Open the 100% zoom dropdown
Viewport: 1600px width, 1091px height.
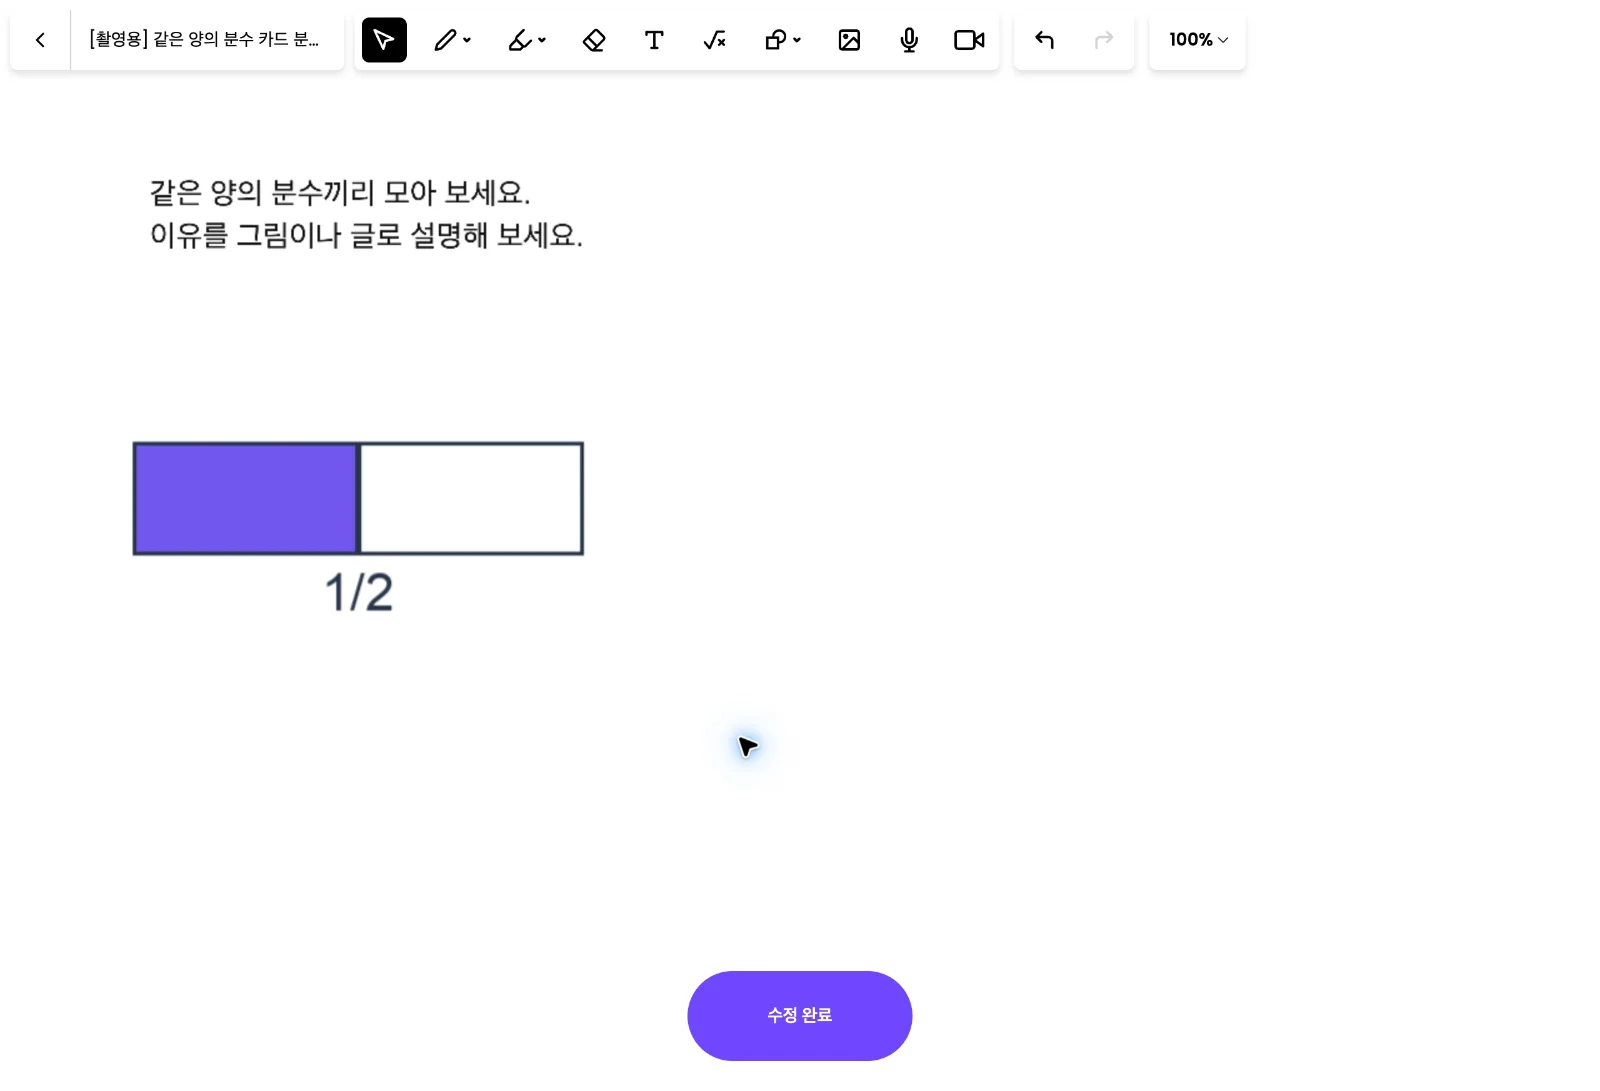point(1198,40)
